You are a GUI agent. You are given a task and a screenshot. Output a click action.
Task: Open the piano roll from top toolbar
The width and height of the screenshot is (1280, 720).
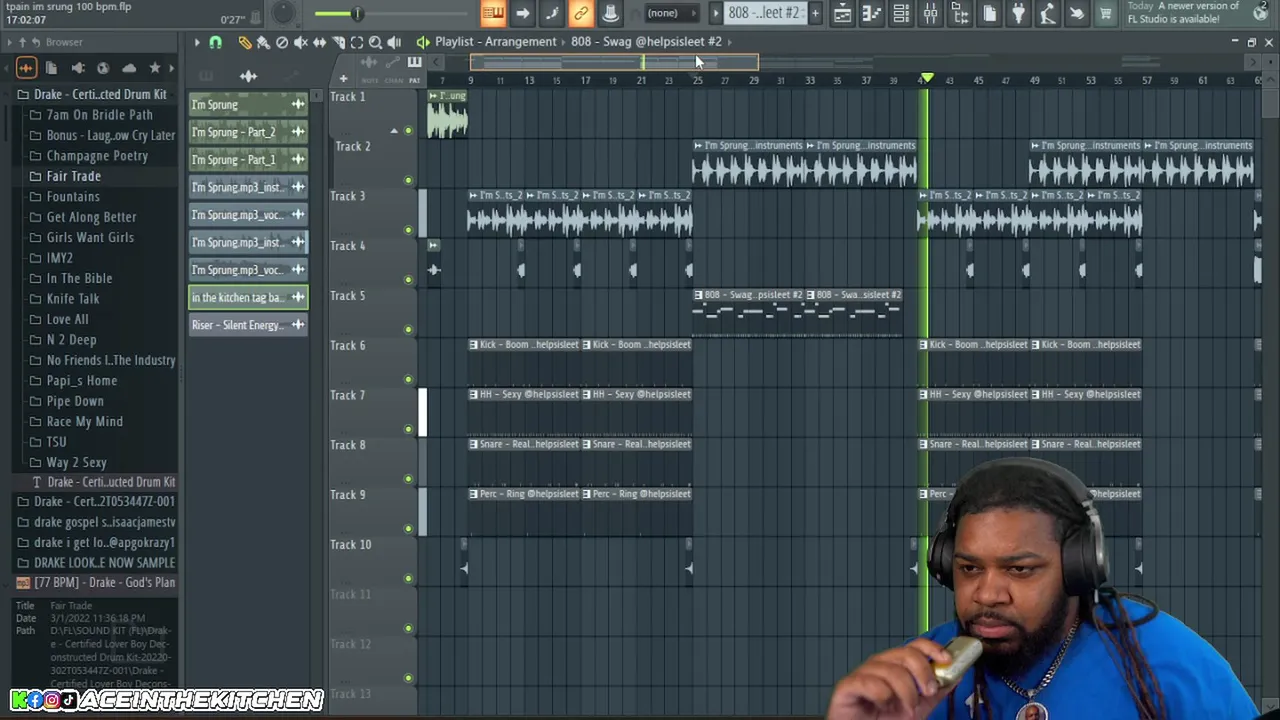[x=871, y=13]
